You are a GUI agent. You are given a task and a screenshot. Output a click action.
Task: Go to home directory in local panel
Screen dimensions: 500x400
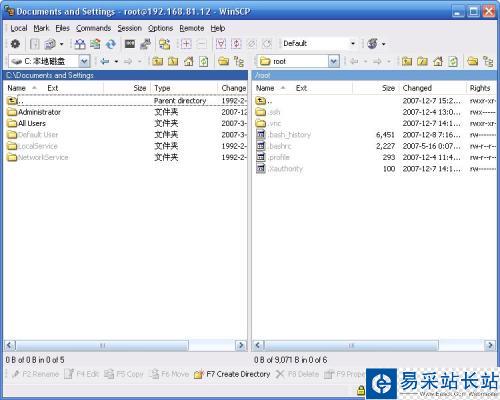[x=189, y=61]
